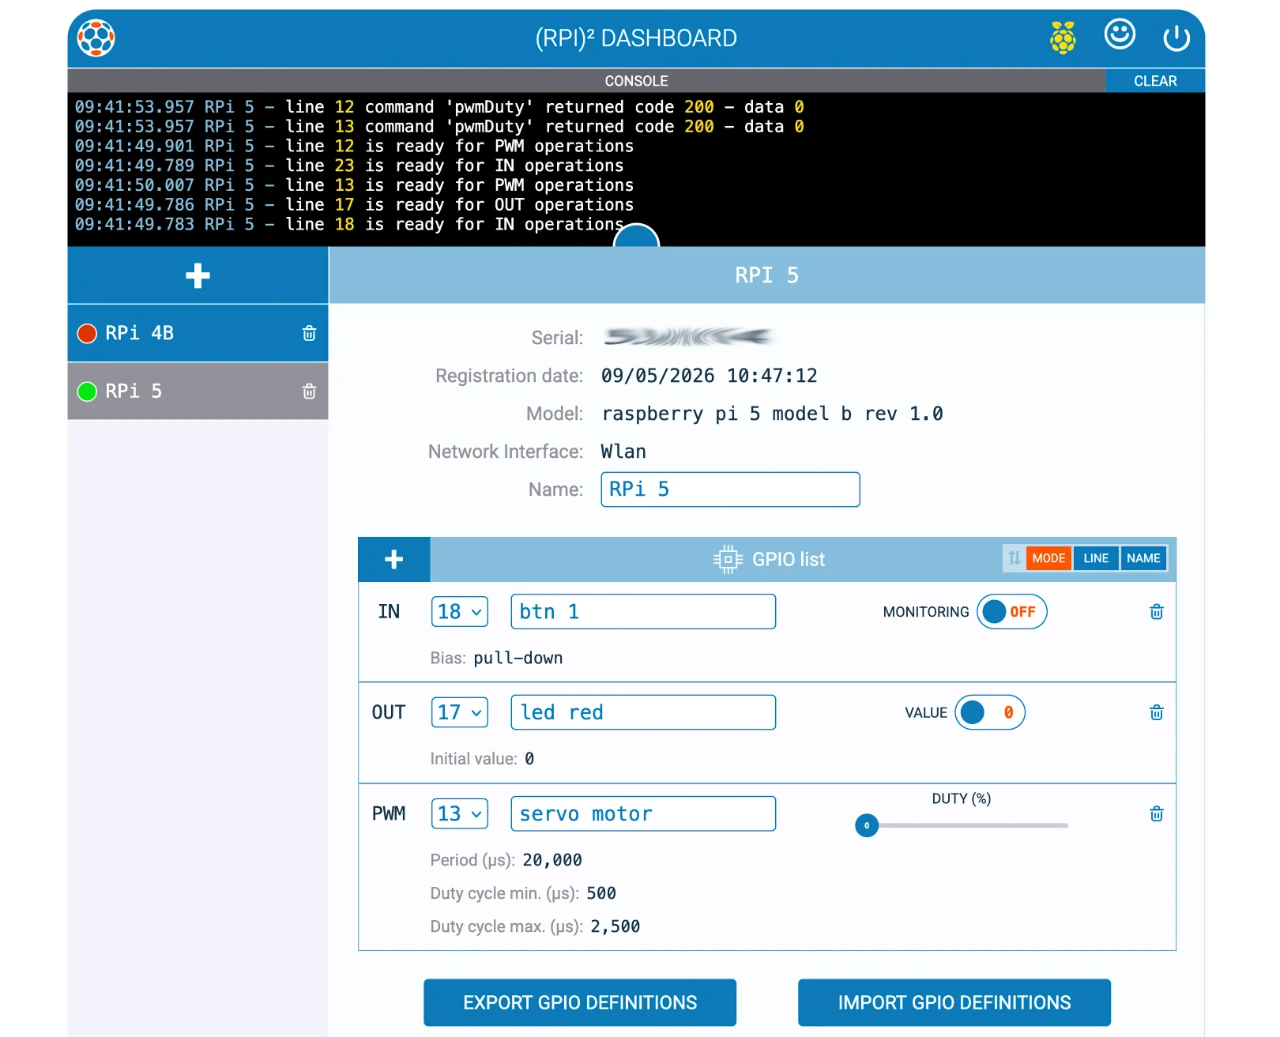Delete the RPi 5 device
Image resolution: width=1280 pixels, height=1037 pixels.
[309, 391]
